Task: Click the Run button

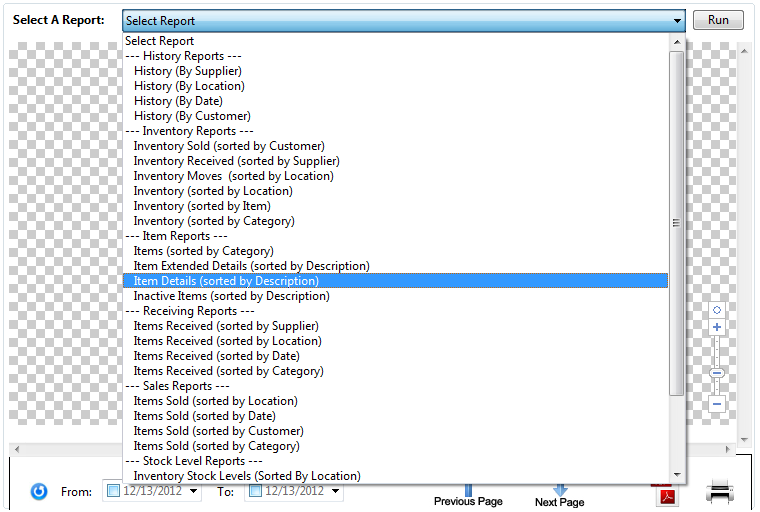Action: [x=718, y=20]
